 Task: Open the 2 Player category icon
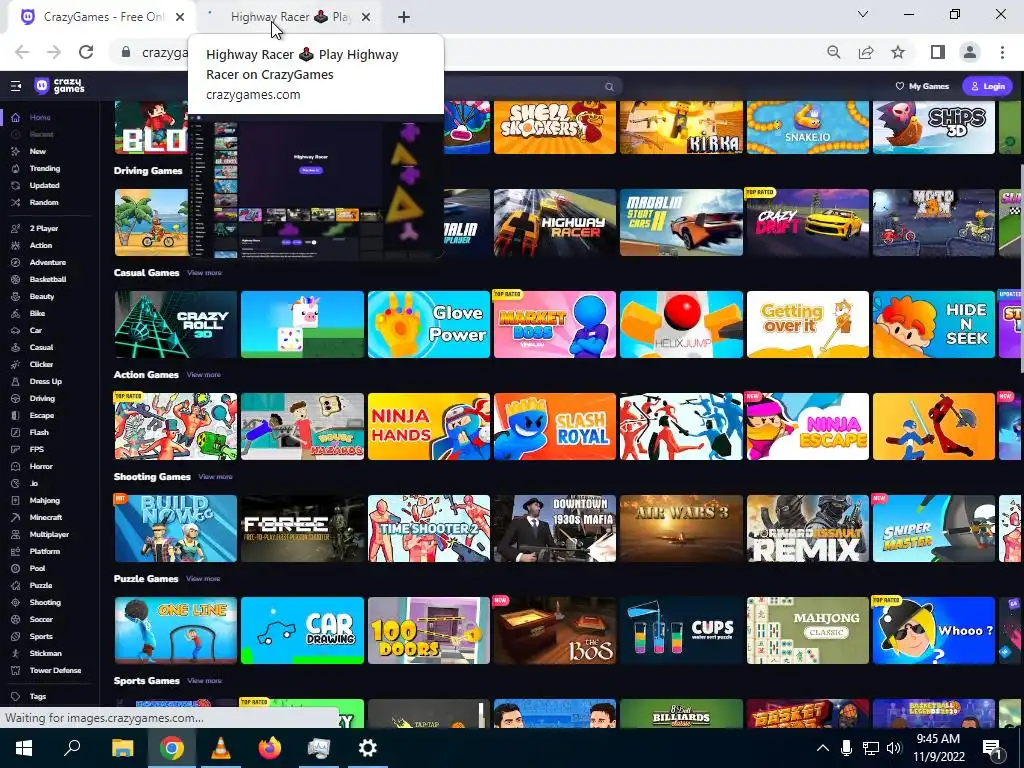16,229
